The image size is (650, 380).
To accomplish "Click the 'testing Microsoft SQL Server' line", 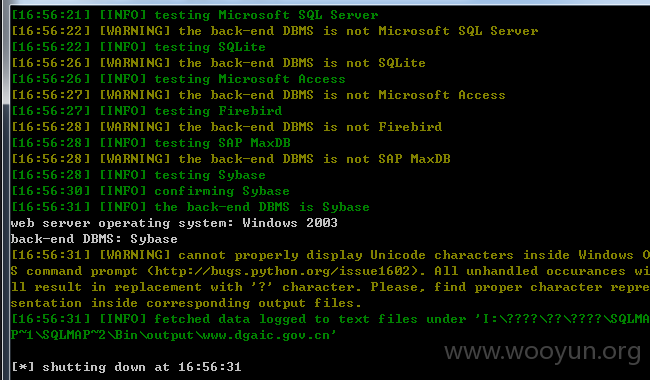I will point(194,15).
